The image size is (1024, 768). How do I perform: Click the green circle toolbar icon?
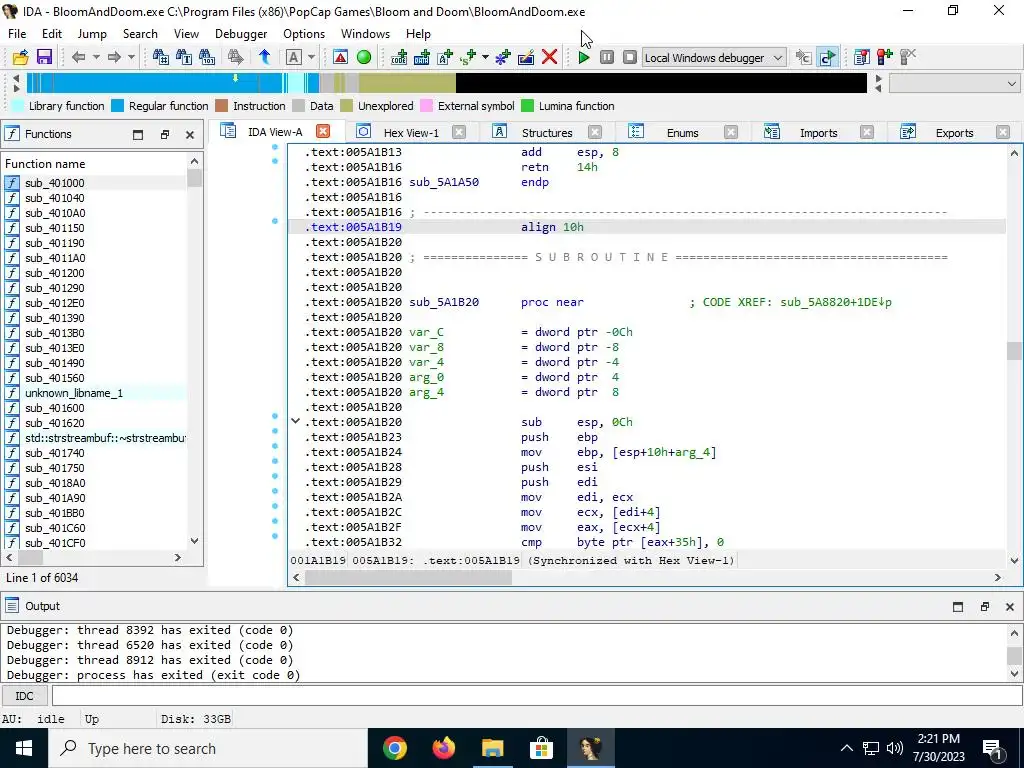coord(364,57)
